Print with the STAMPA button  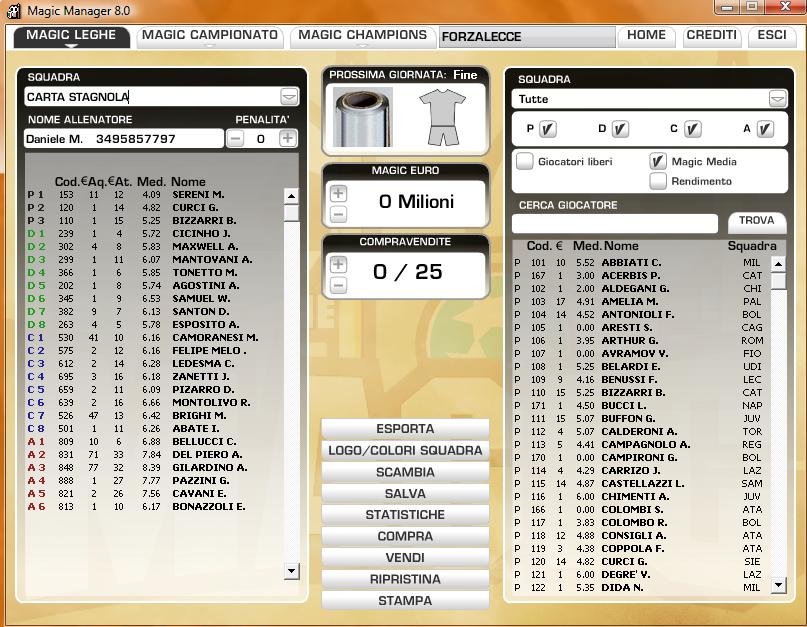405,601
